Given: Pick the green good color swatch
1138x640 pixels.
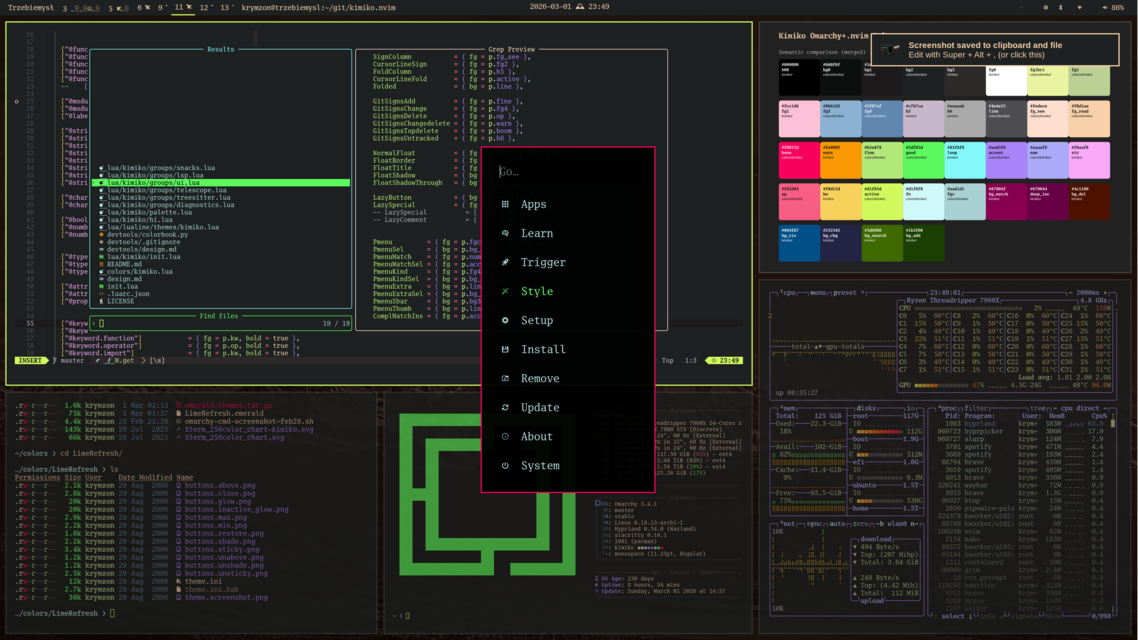Looking at the screenshot, I should point(923,160).
